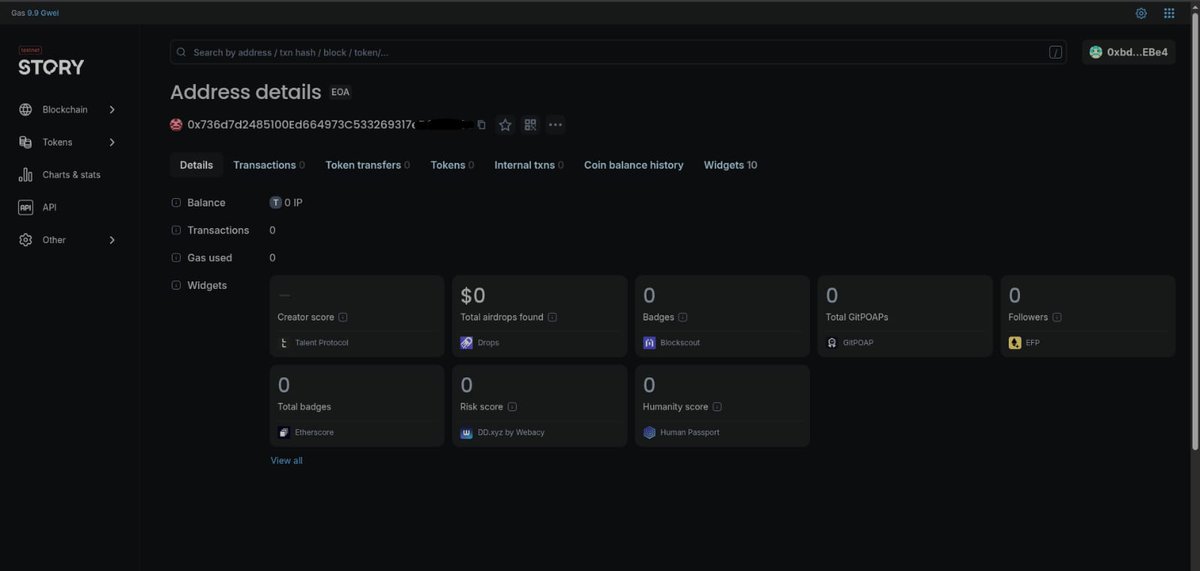Copy the address with the copy icon
Viewport: 1200px width, 571px height.
481,125
